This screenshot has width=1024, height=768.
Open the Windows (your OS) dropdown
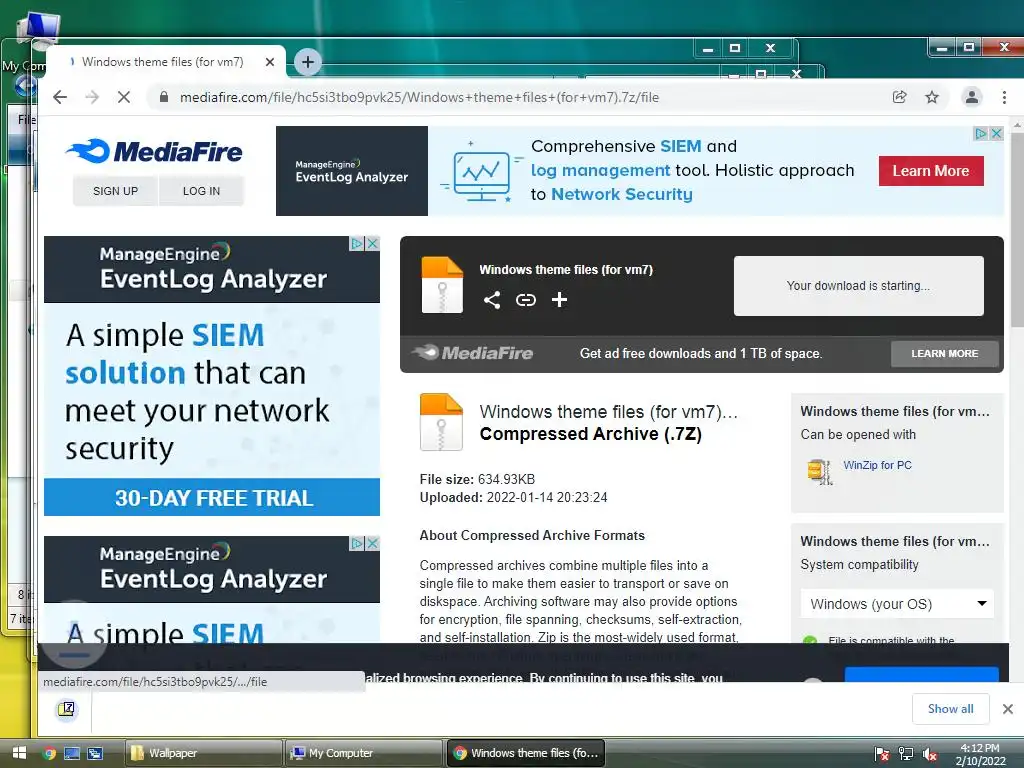click(897, 604)
